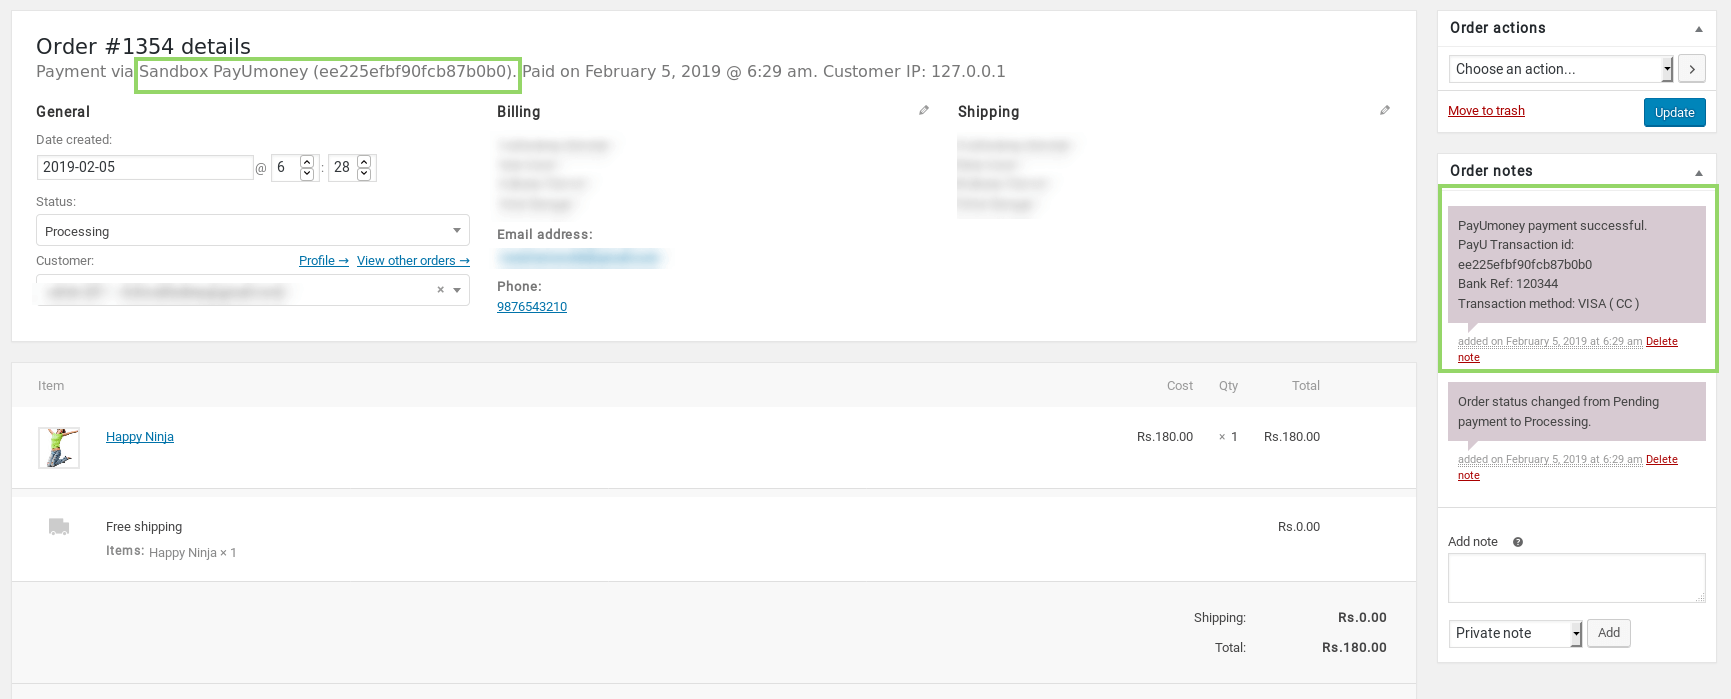
Task: Click the hour stepper for the creation time
Action: click(x=307, y=167)
